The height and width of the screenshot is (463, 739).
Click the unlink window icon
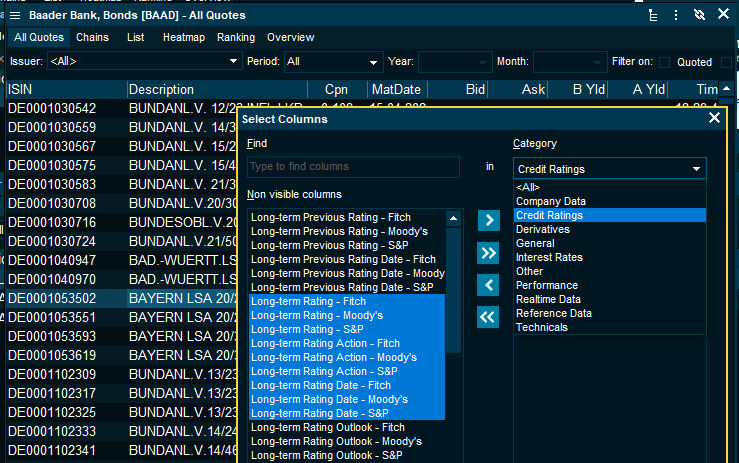point(699,15)
